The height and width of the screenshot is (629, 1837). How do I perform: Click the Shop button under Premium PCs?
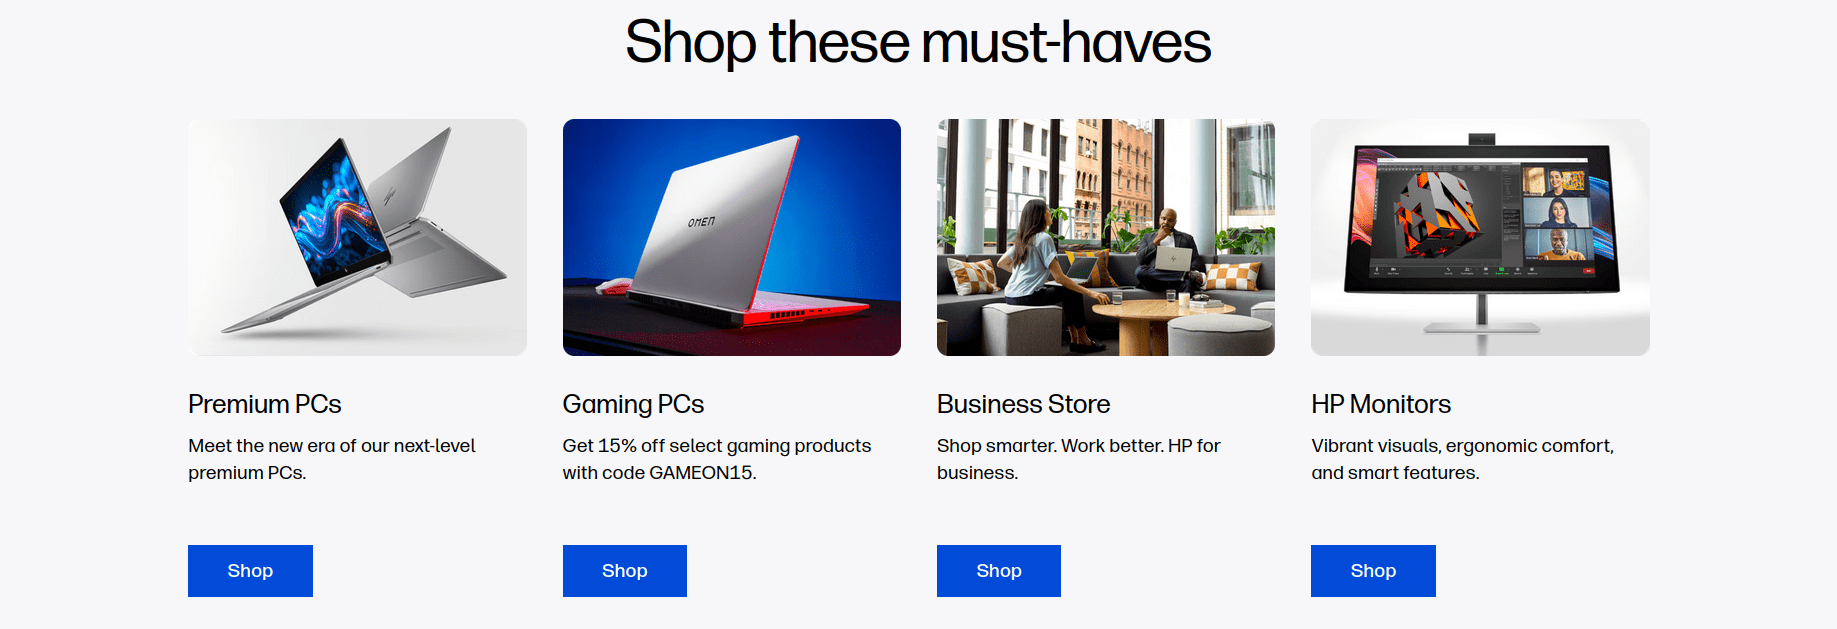point(250,571)
